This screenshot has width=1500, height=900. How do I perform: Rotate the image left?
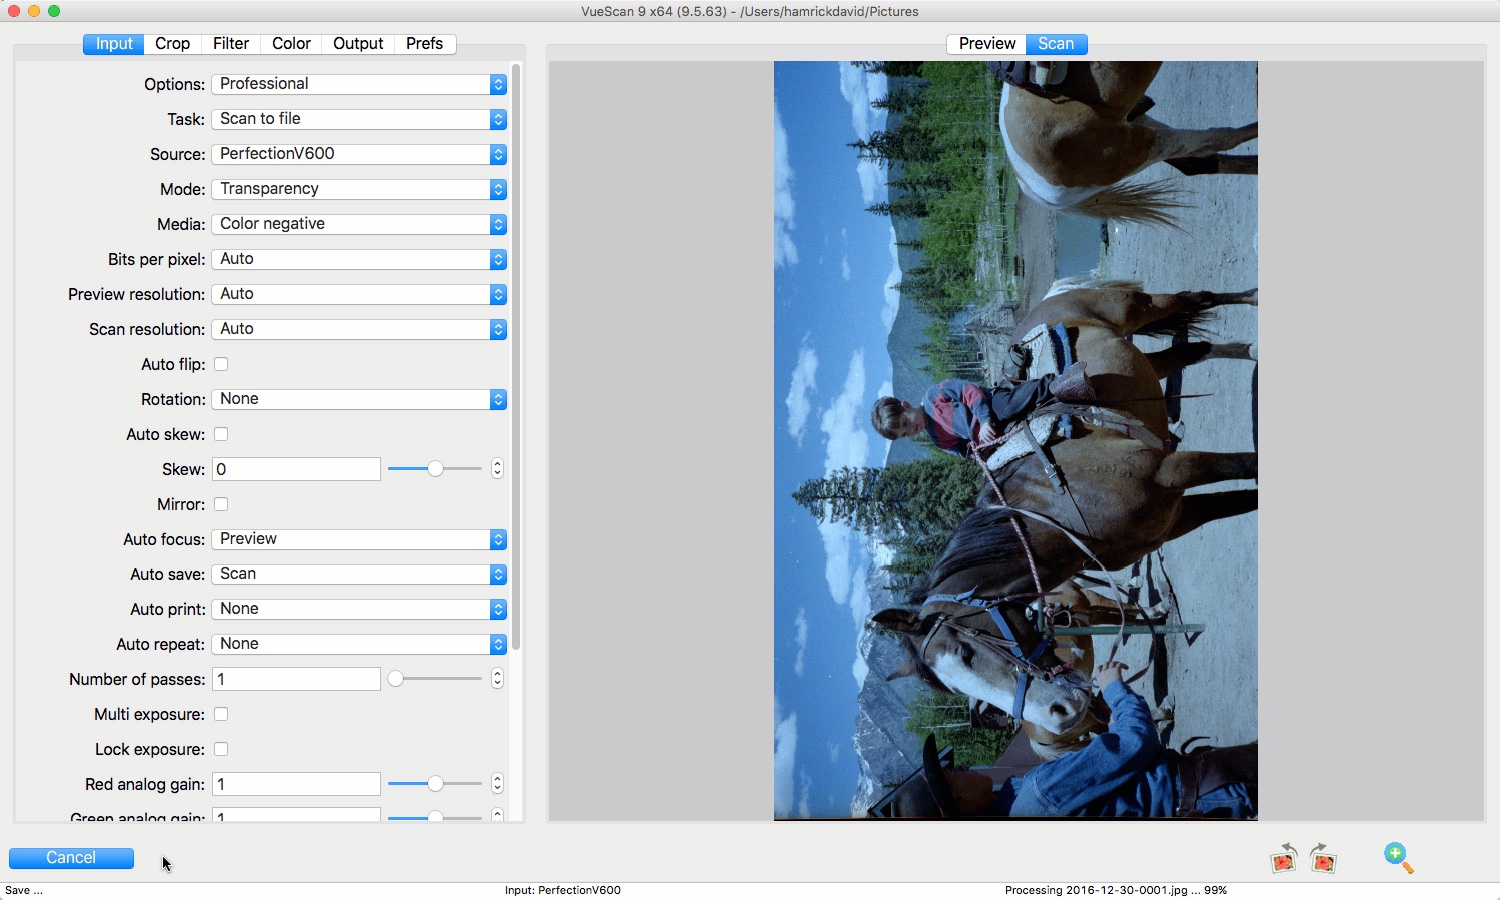[1283, 858]
